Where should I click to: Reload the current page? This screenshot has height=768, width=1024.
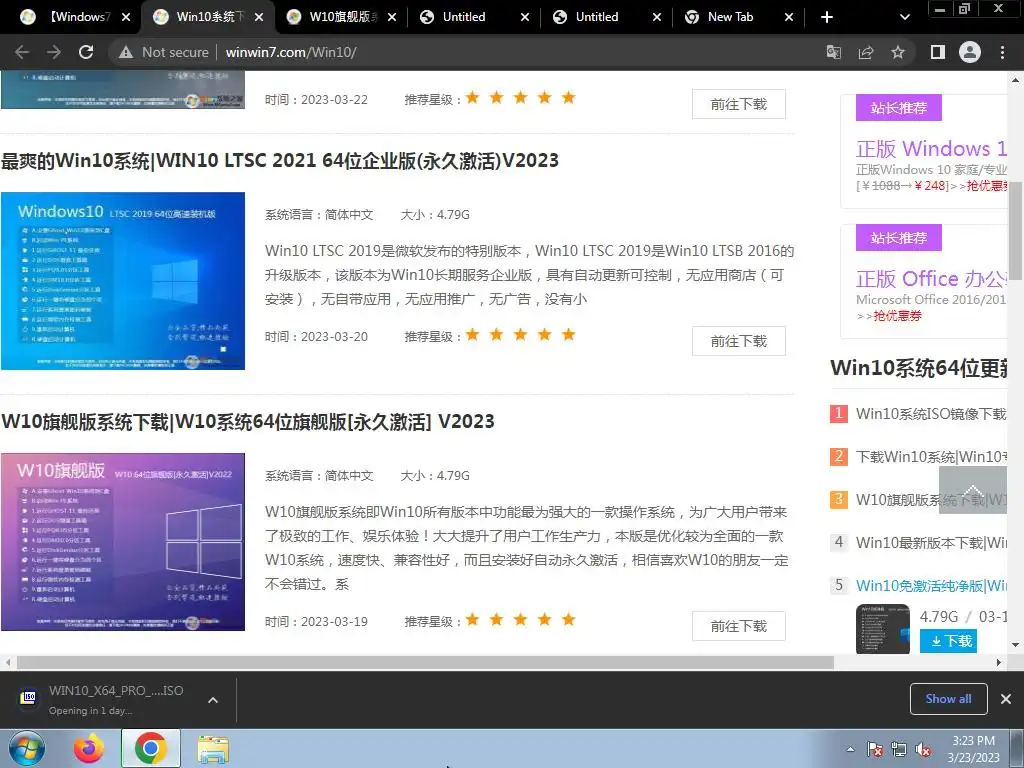pyautogui.click(x=86, y=52)
